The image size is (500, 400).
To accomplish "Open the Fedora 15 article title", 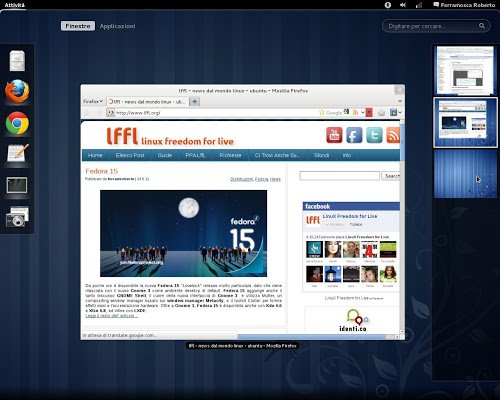I will [101, 171].
